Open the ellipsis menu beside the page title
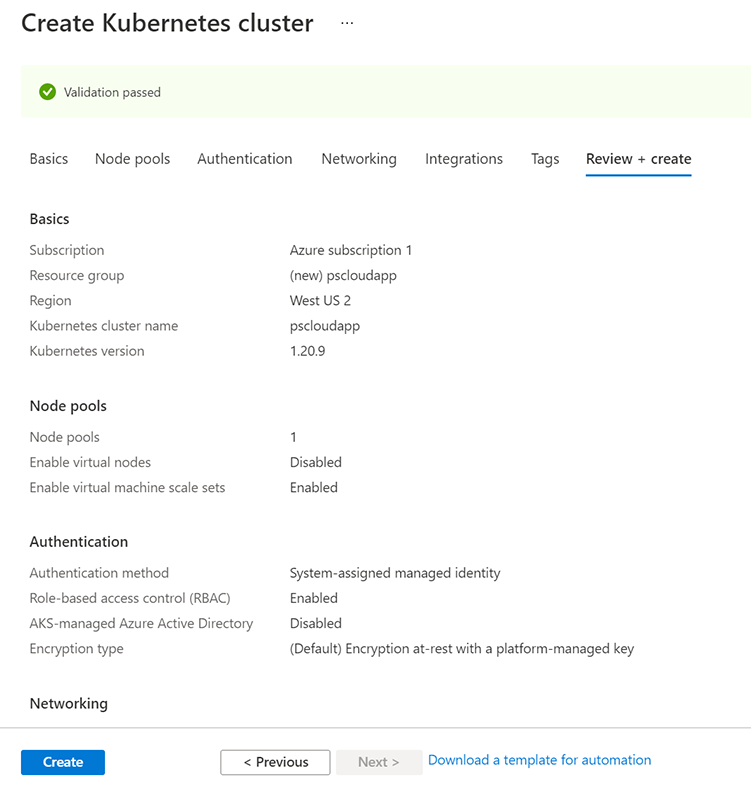 (347, 23)
